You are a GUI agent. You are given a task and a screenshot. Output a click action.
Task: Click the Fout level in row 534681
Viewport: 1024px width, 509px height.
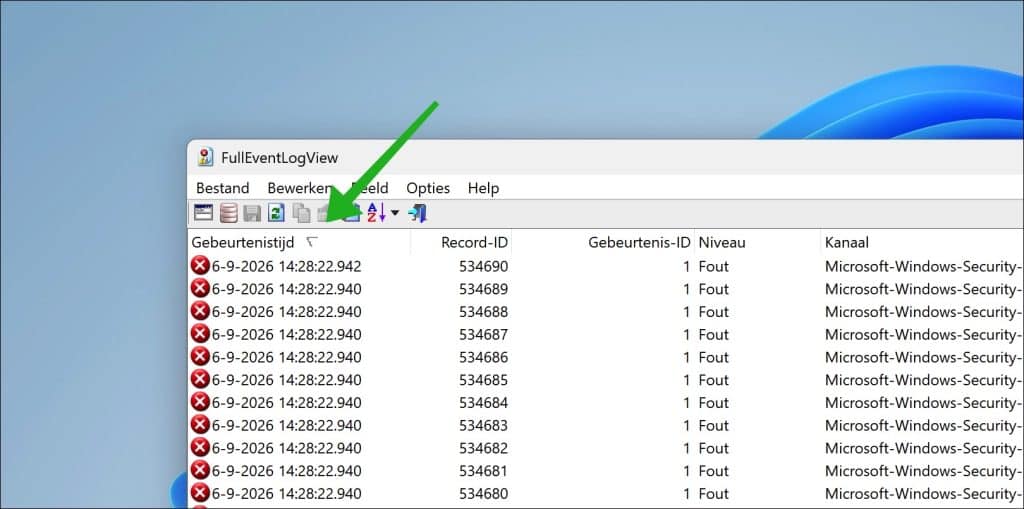[713, 470]
